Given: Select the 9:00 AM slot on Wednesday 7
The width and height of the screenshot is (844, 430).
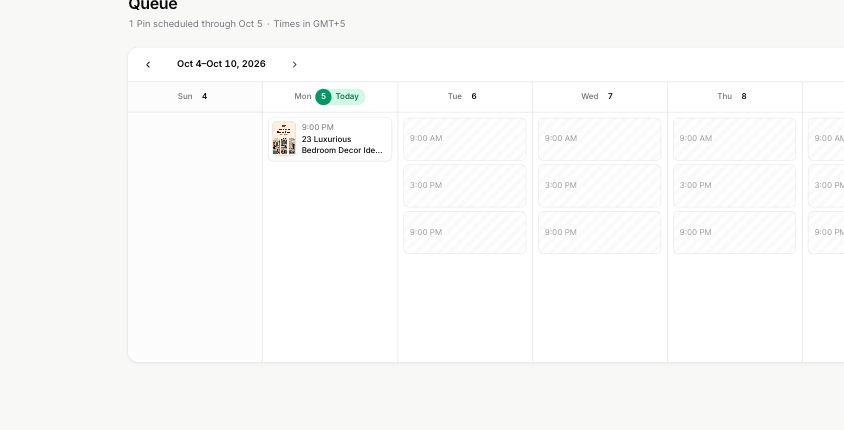Looking at the screenshot, I should pos(600,139).
